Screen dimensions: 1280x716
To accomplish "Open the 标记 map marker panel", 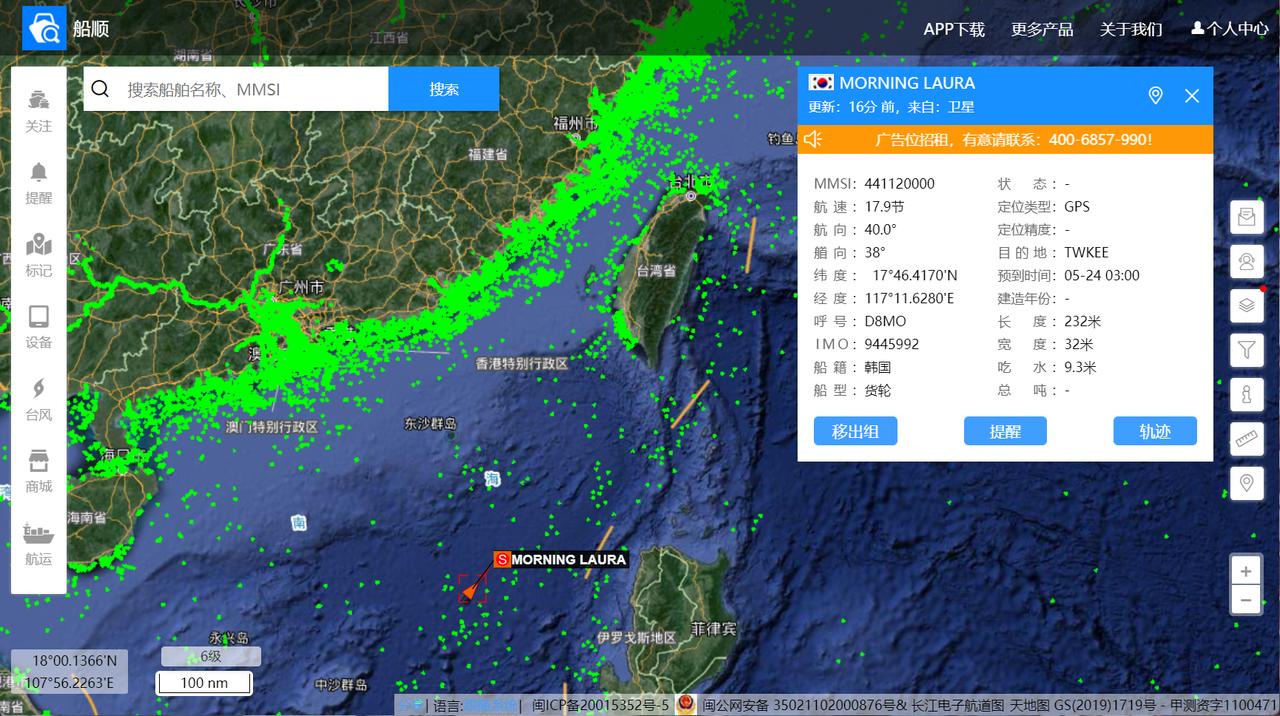I will pyautogui.click(x=39, y=255).
